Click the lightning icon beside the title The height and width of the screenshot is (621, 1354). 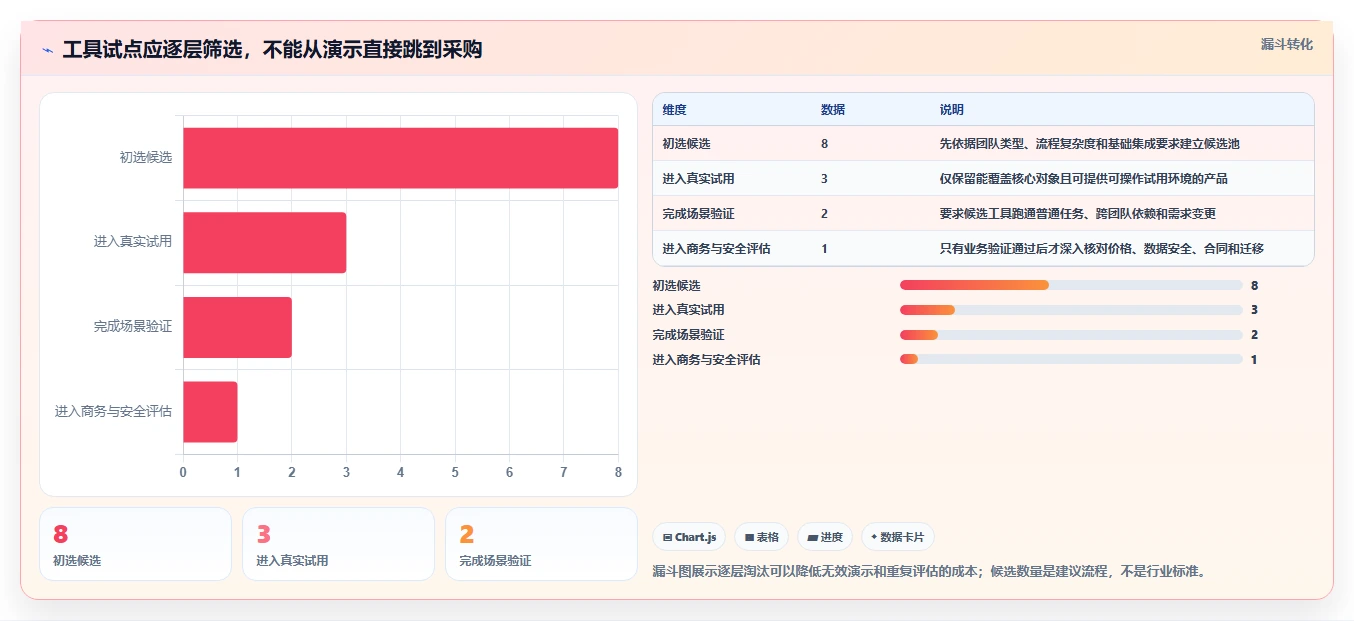pyautogui.click(x=48, y=50)
